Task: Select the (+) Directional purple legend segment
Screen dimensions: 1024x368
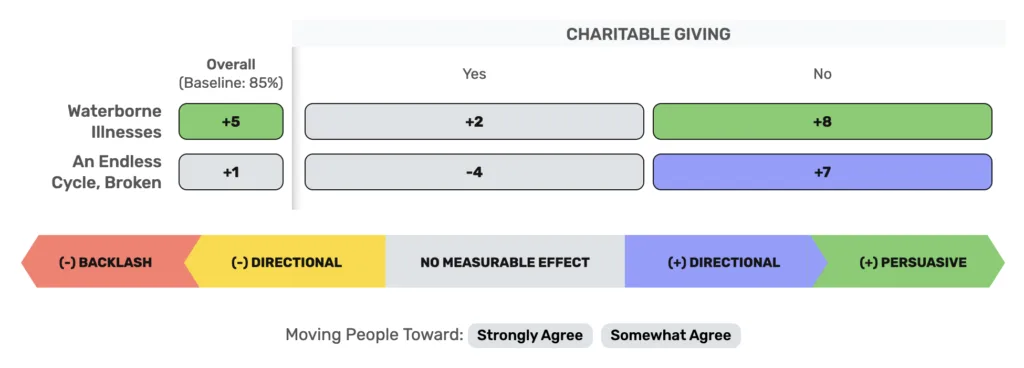Action: (x=724, y=262)
